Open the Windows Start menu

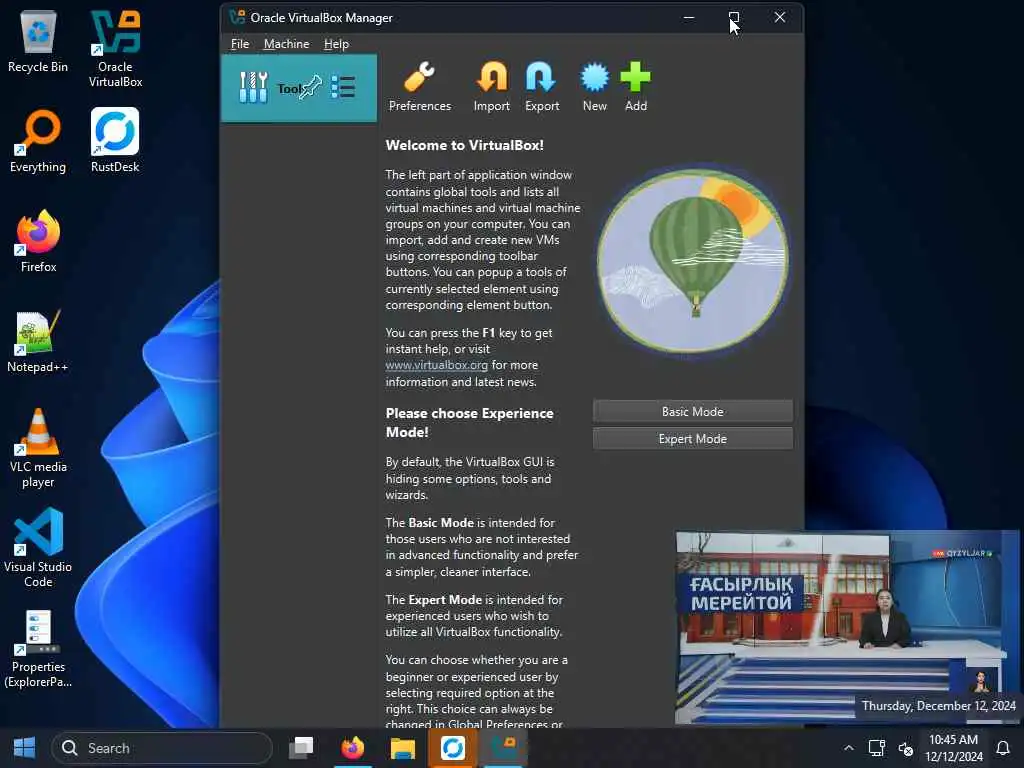pos(25,748)
